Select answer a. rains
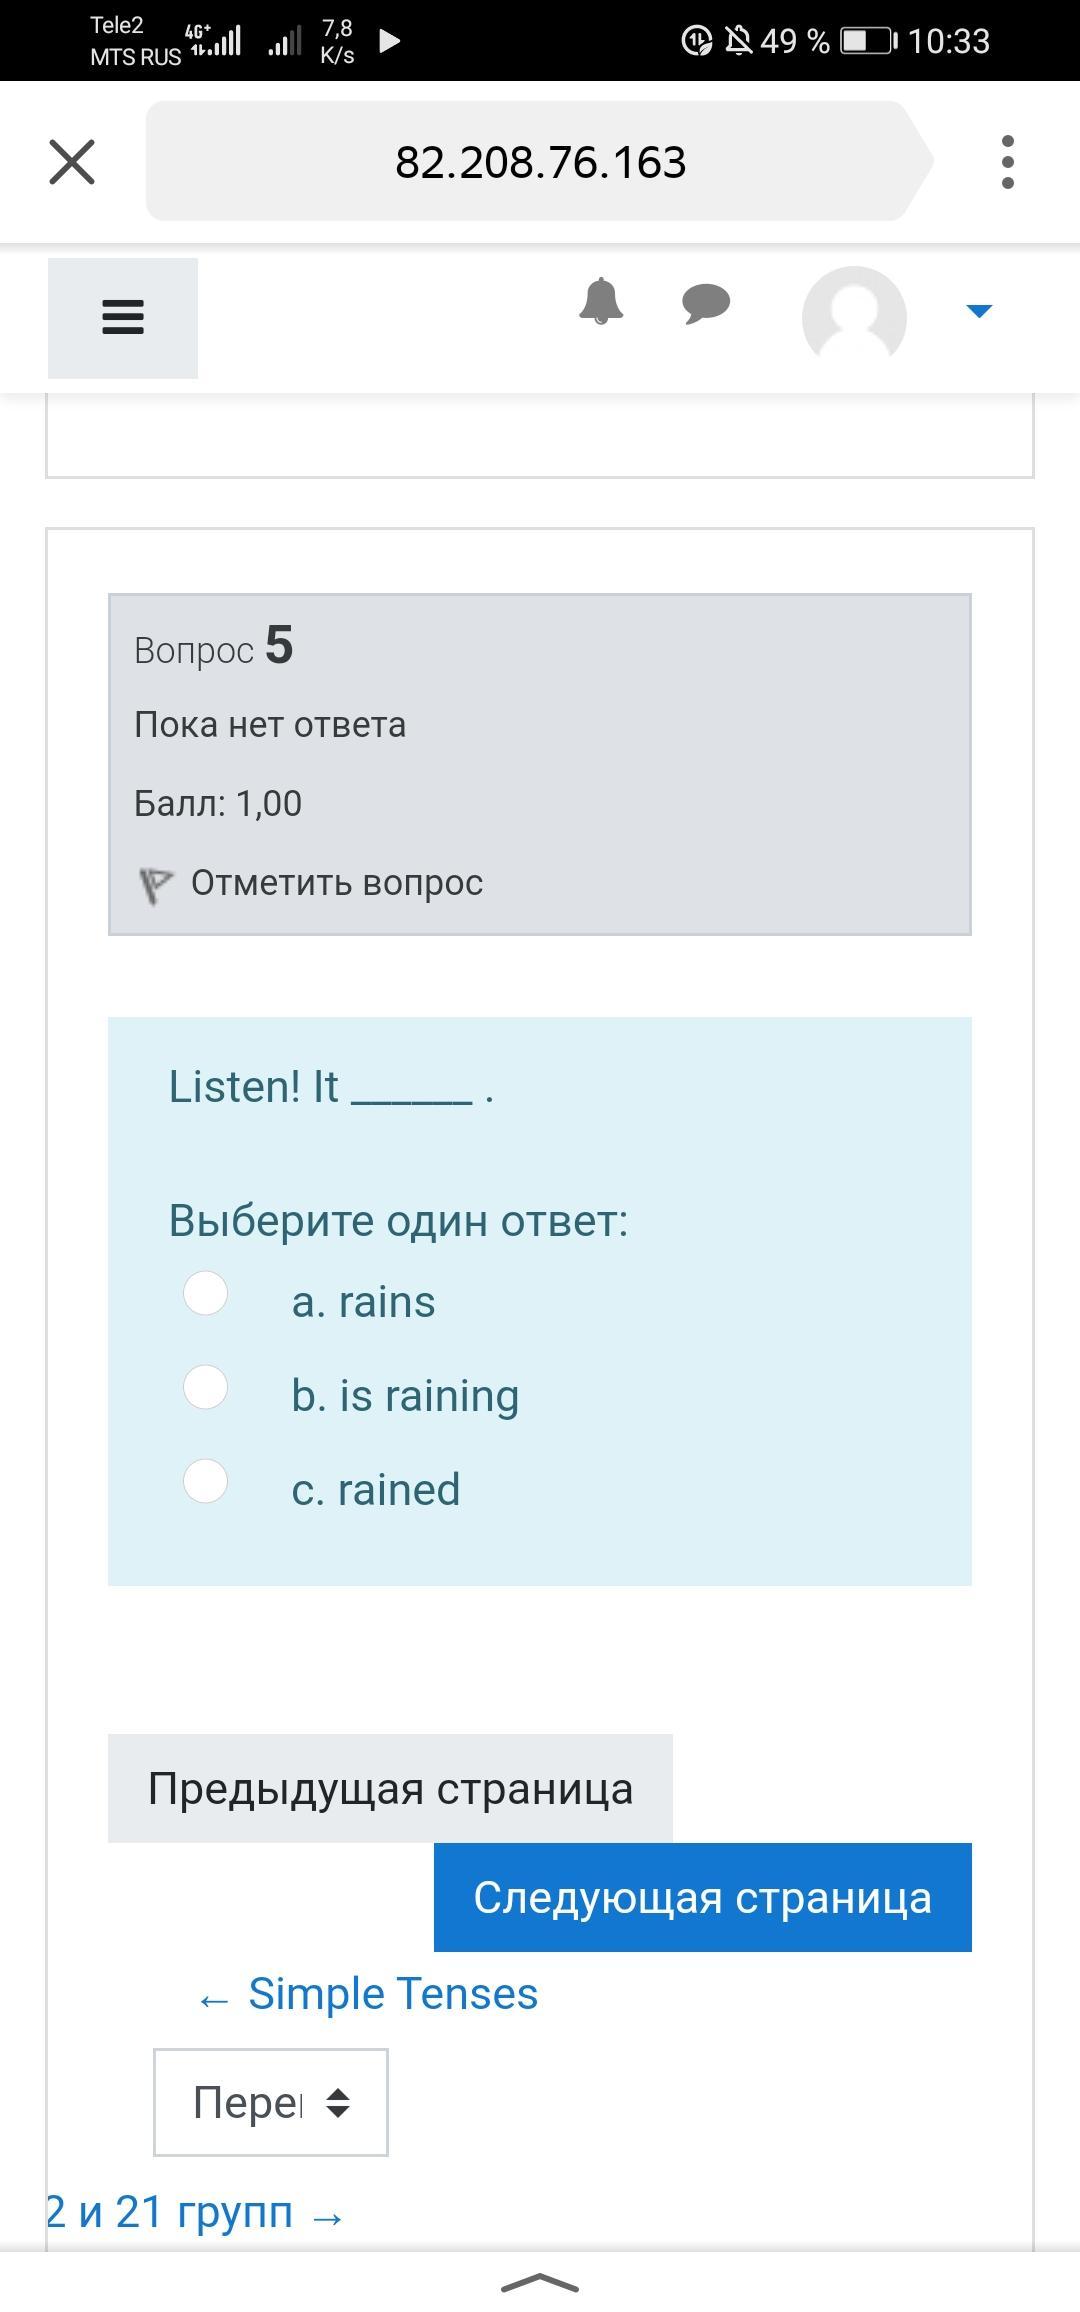This screenshot has width=1080, height=2312. [x=206, y=1293]
